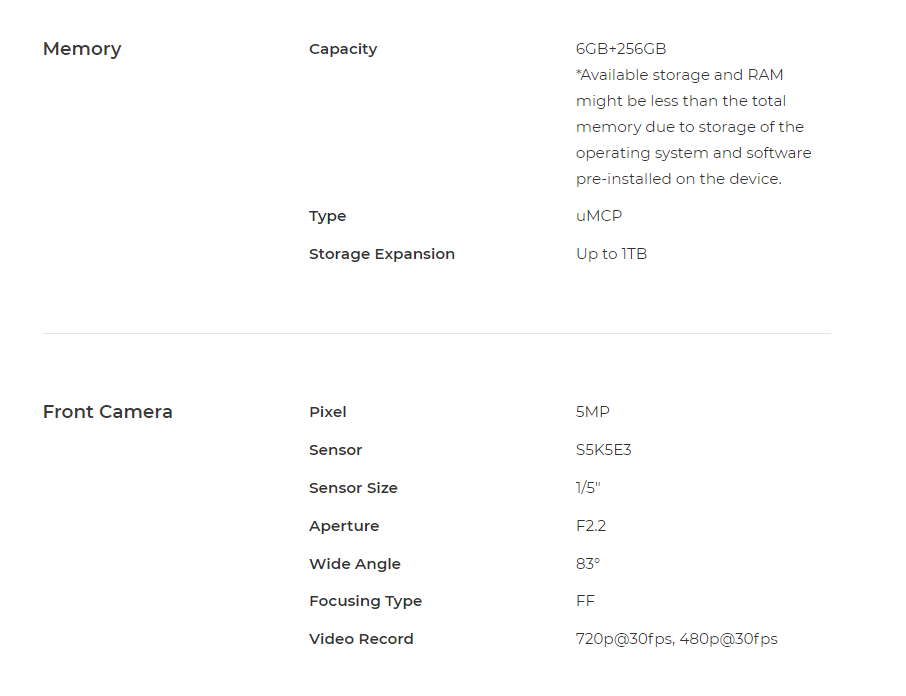Select the Wide Angle label

point(354,564)
